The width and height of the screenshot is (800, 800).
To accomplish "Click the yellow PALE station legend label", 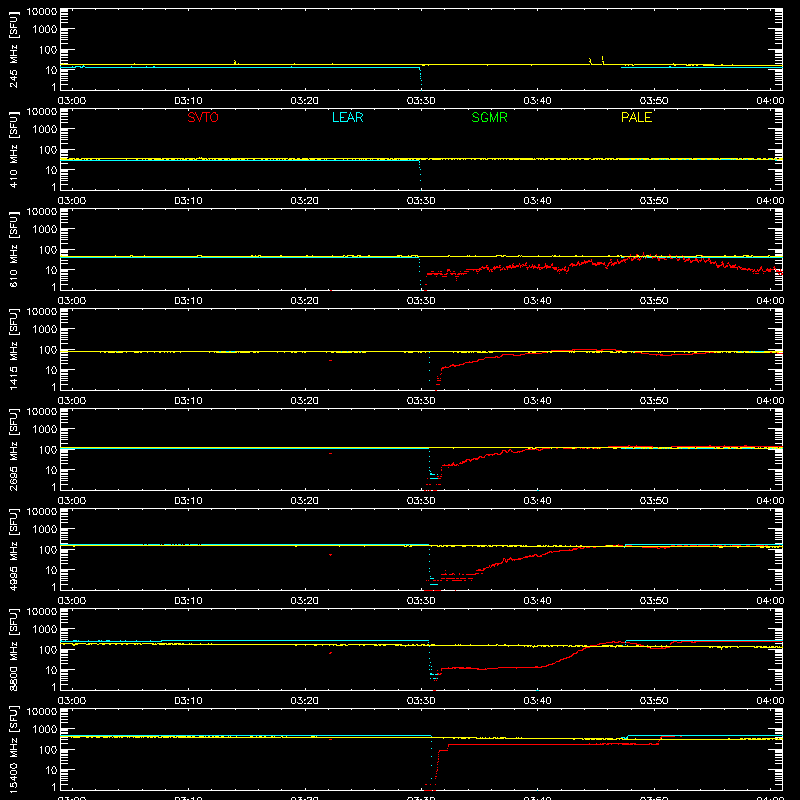I will click(636, 117).
